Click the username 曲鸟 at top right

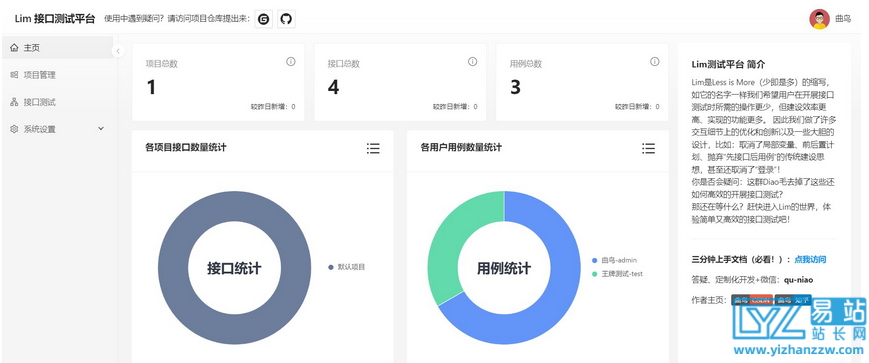point(843,19)
